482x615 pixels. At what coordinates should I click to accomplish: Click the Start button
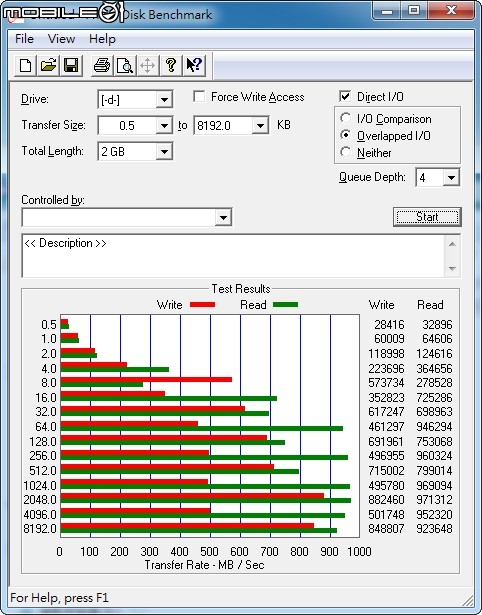(x=427, y=217)
